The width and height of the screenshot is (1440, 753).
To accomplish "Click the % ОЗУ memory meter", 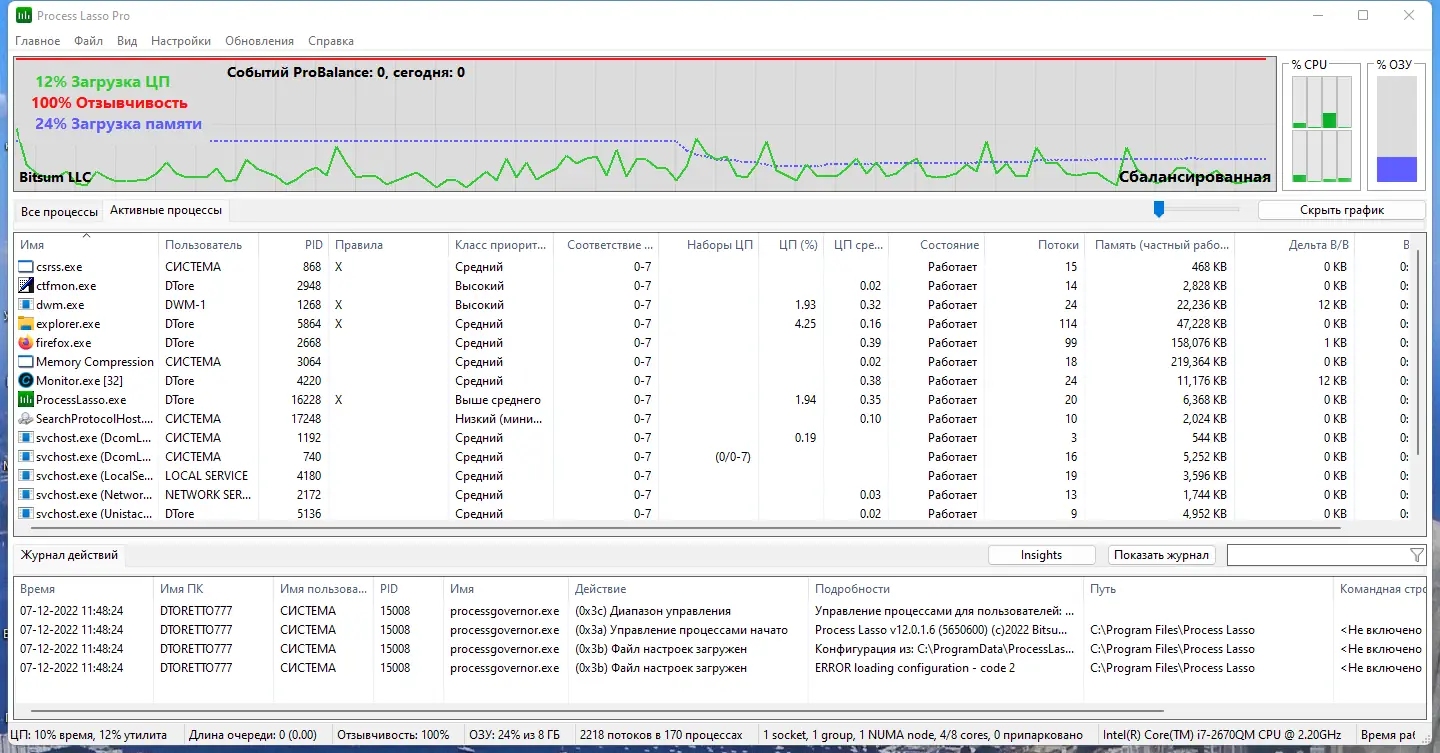I will tap(1396, 129).
